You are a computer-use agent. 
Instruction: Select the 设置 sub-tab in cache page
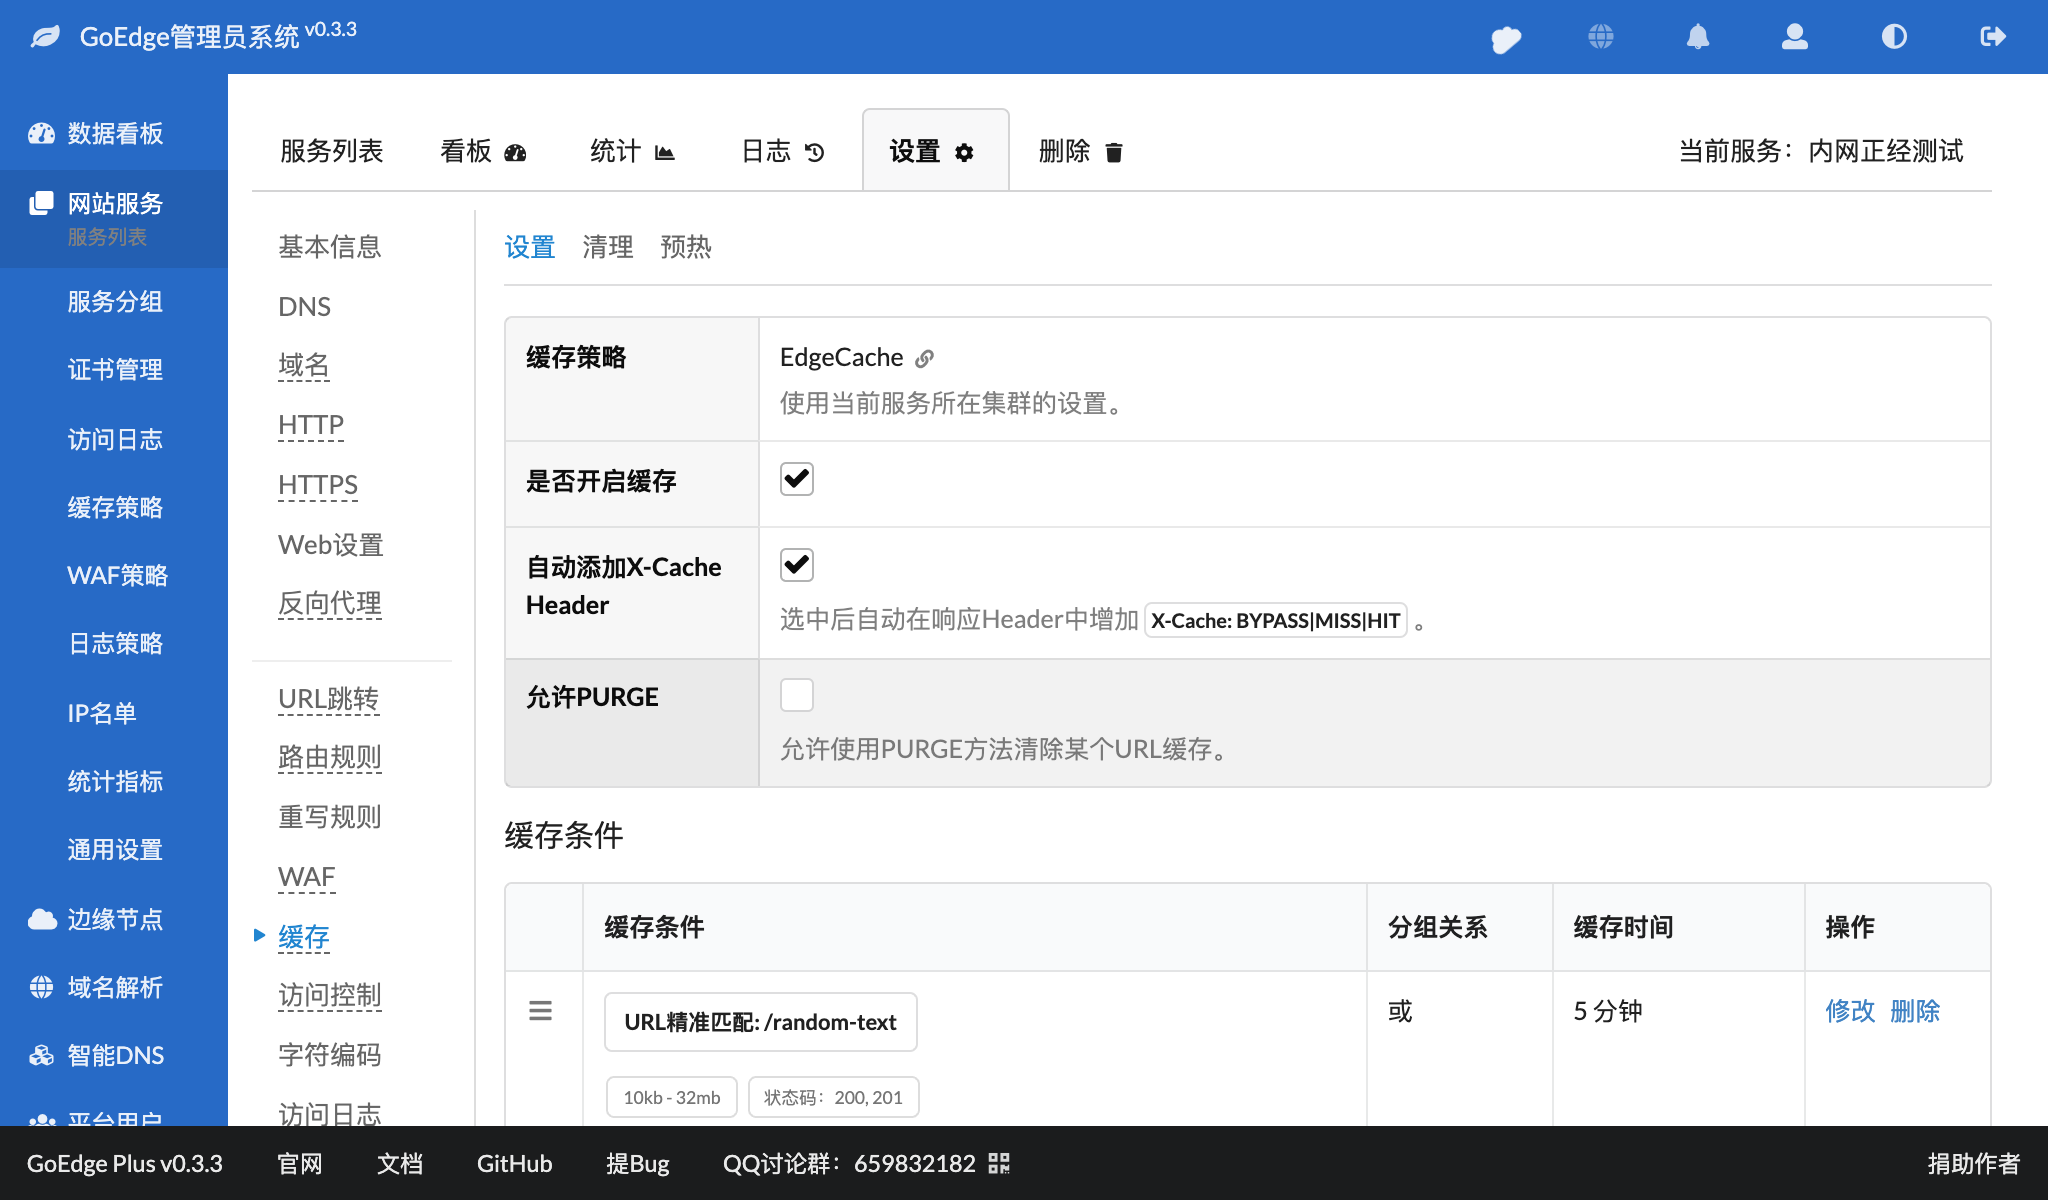[x=530, y=247]
